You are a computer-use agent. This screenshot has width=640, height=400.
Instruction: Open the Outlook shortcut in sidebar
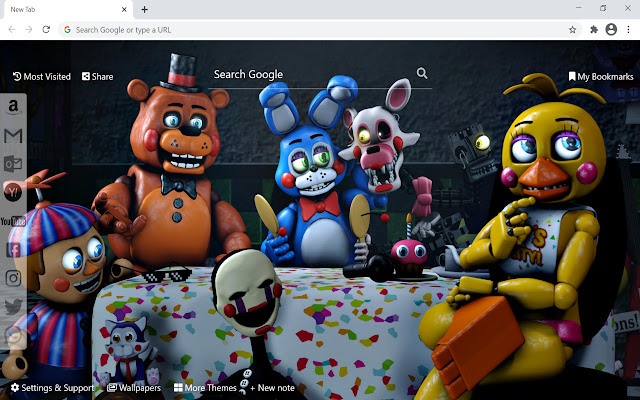click(x=13, y=164)
